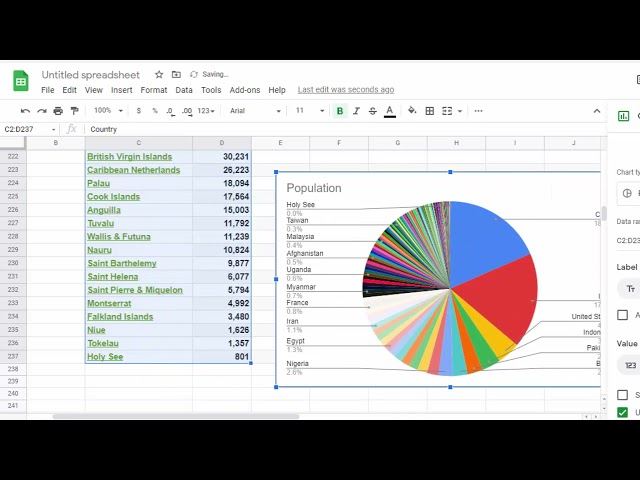
Task: Decrease decimal places icon
Action: [171, 111]
